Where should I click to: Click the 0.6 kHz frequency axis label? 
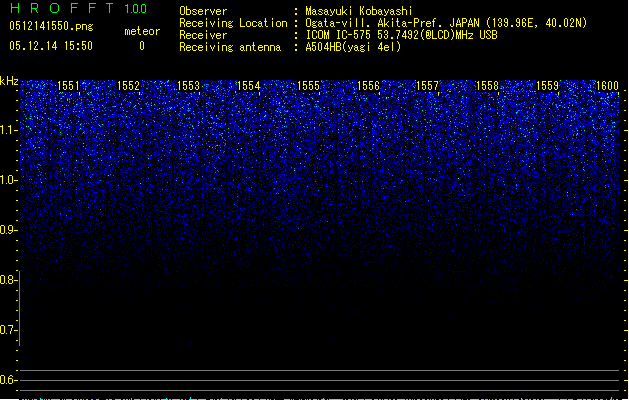[x=8, y=380]
